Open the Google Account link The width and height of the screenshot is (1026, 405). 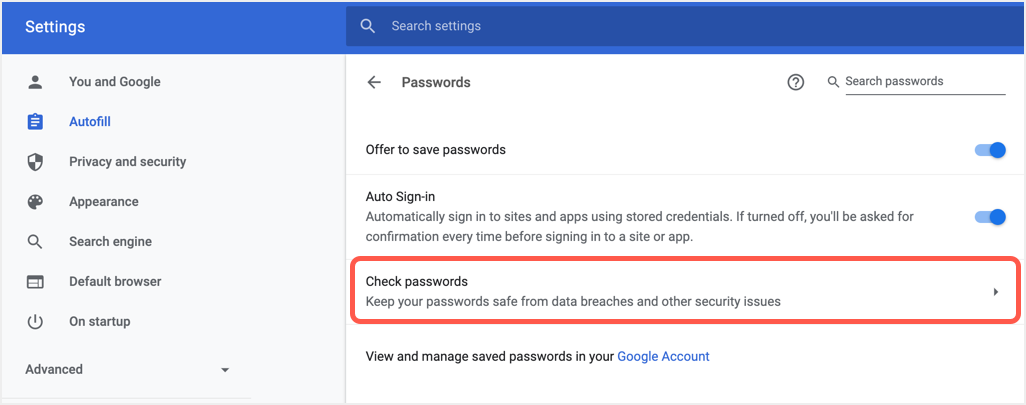coord(663,356)
